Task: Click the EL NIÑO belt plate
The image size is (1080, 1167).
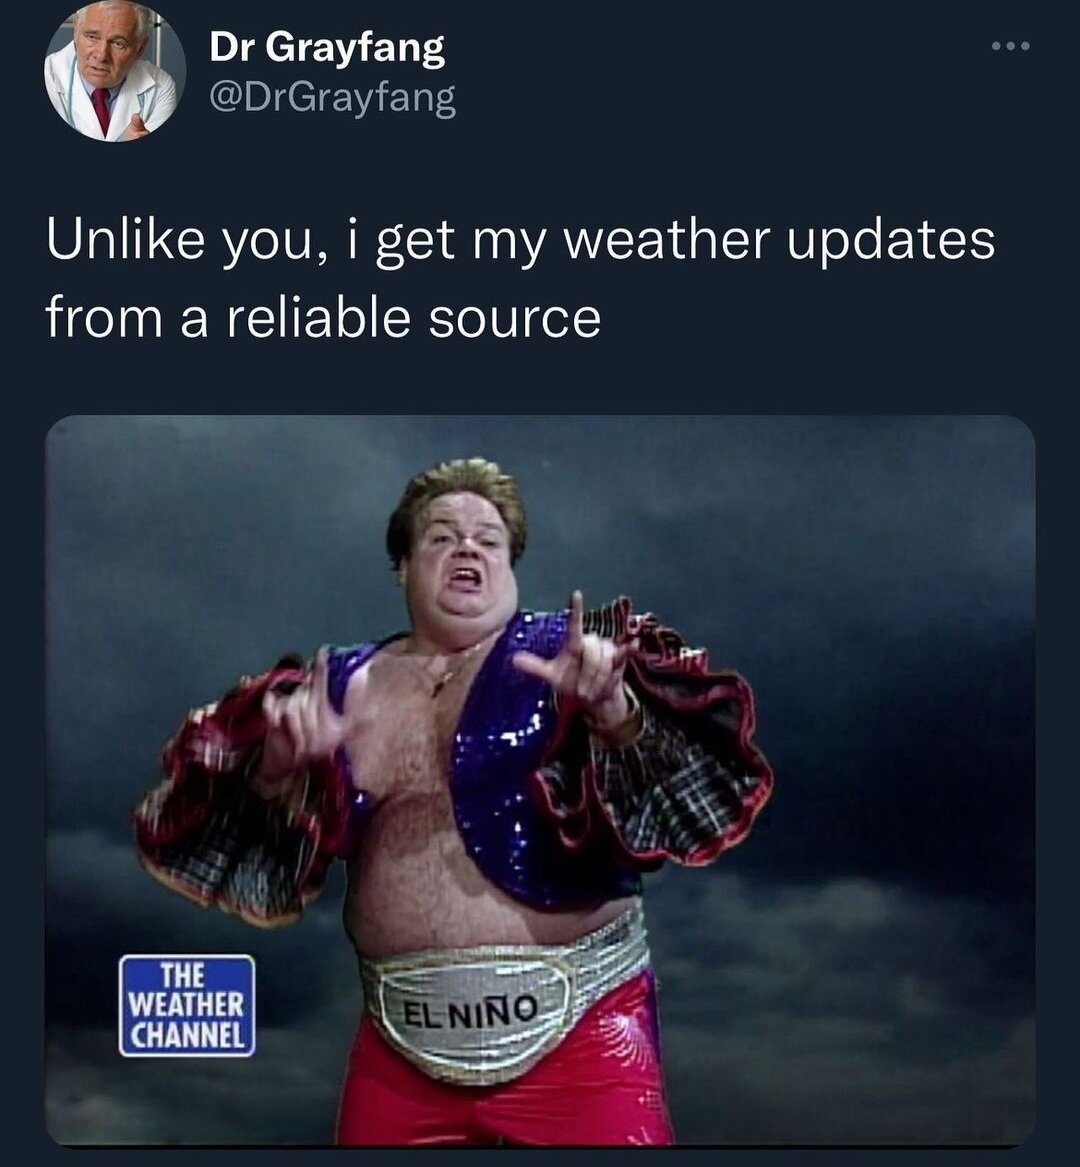Action: [470, 1011]
